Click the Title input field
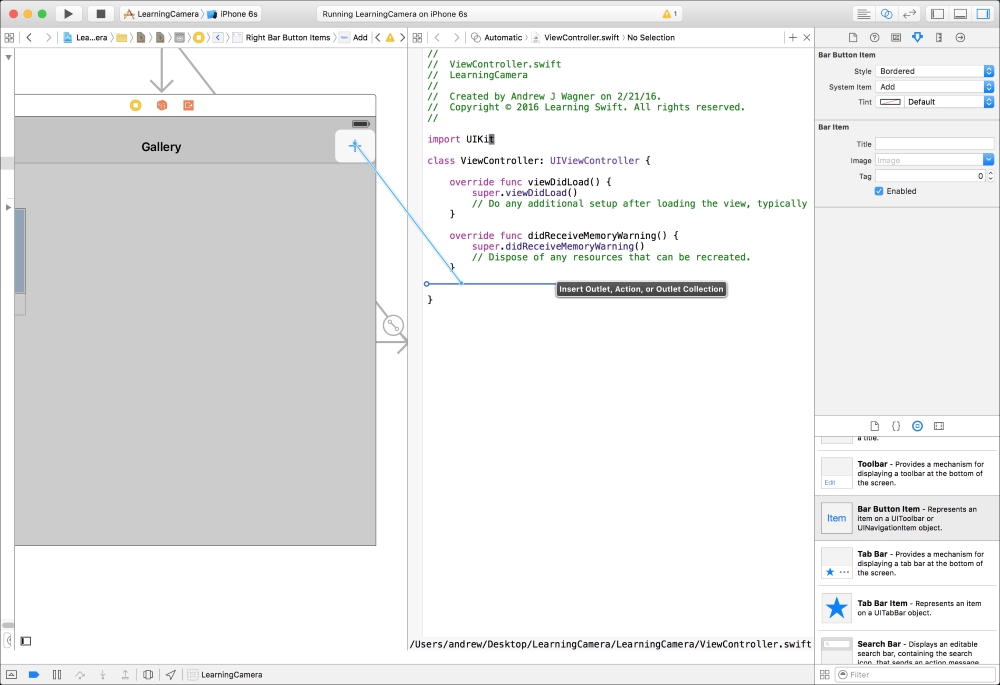The width and height of the screenshot is (1000, 685). tap(934, 144)
